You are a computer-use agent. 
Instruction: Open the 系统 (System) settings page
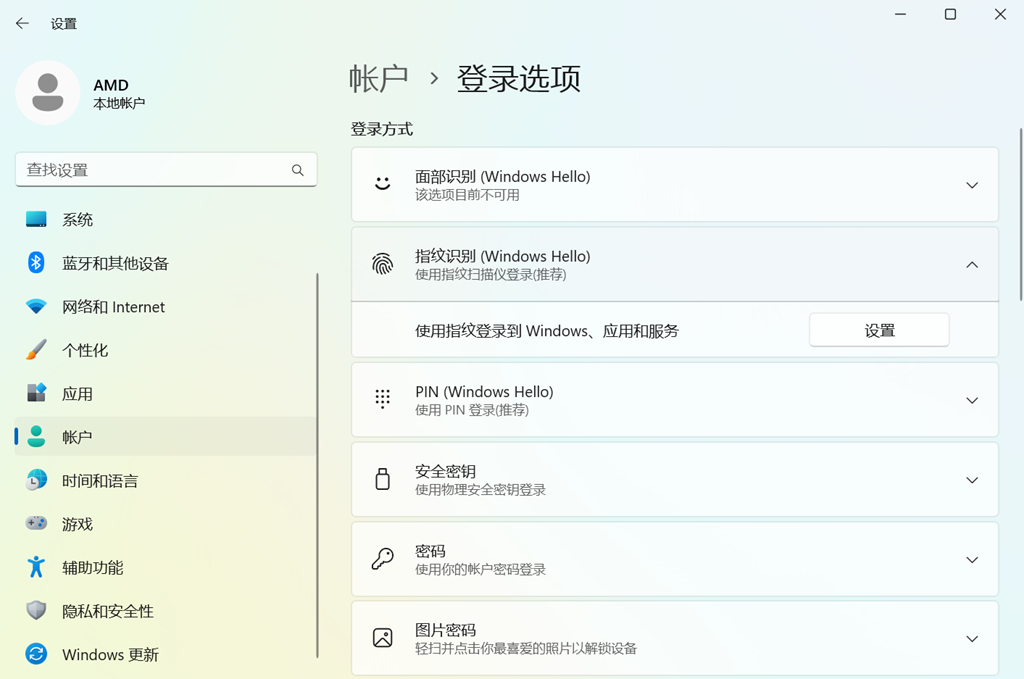coord(78,220)
